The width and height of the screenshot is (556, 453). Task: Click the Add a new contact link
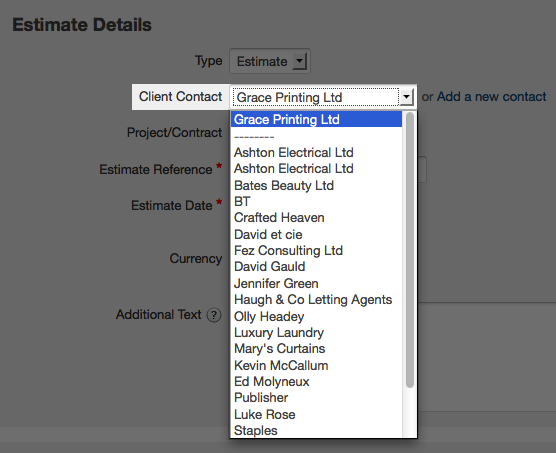point(491,97)
